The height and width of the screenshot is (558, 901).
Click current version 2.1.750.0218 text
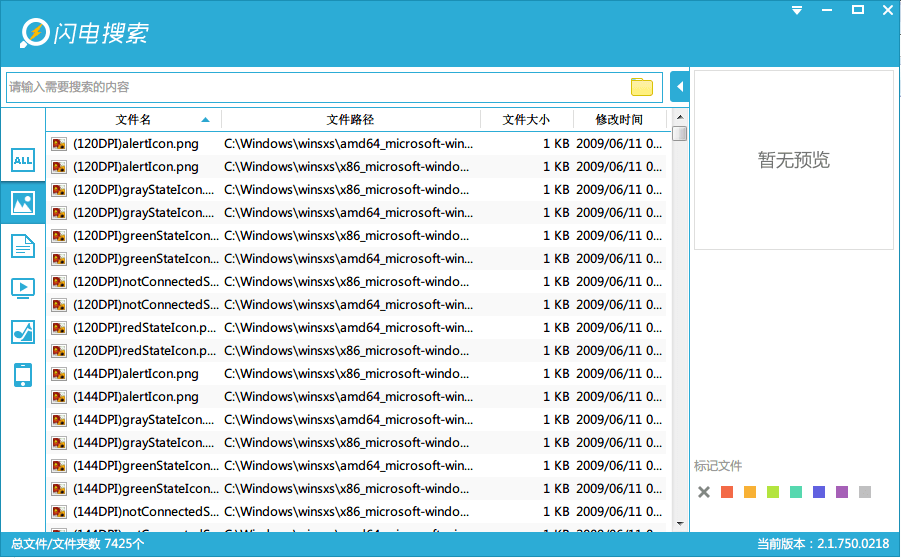pyautogui.click(x=823, y=544)
